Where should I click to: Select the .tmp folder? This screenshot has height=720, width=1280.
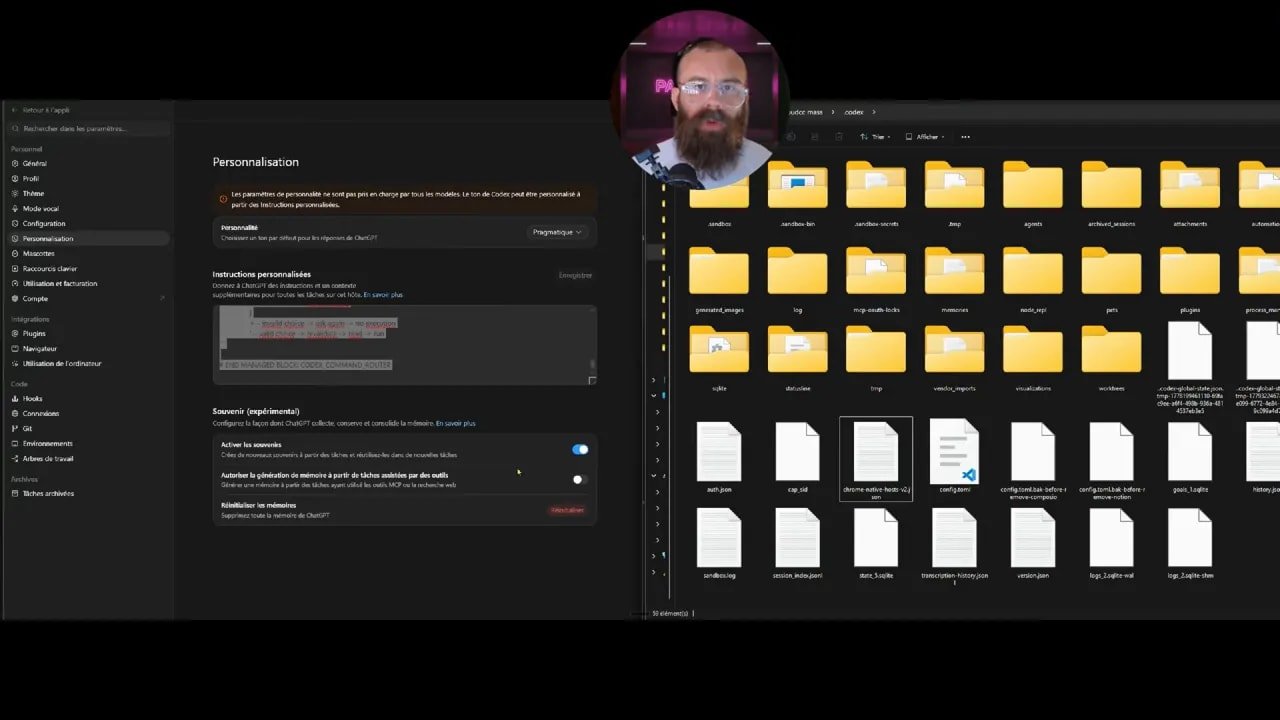click(954, 194)
